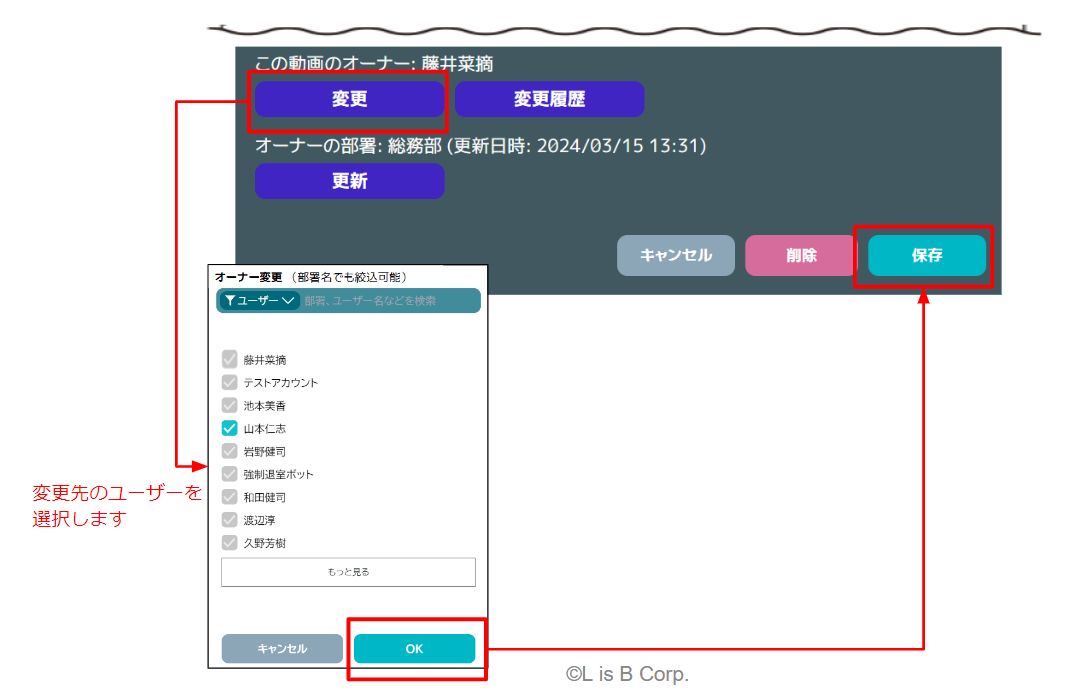The height and width of the screenshot is (694, 1070).
Task: Select the 藤井菜摘 user name text
Action: 265,360
